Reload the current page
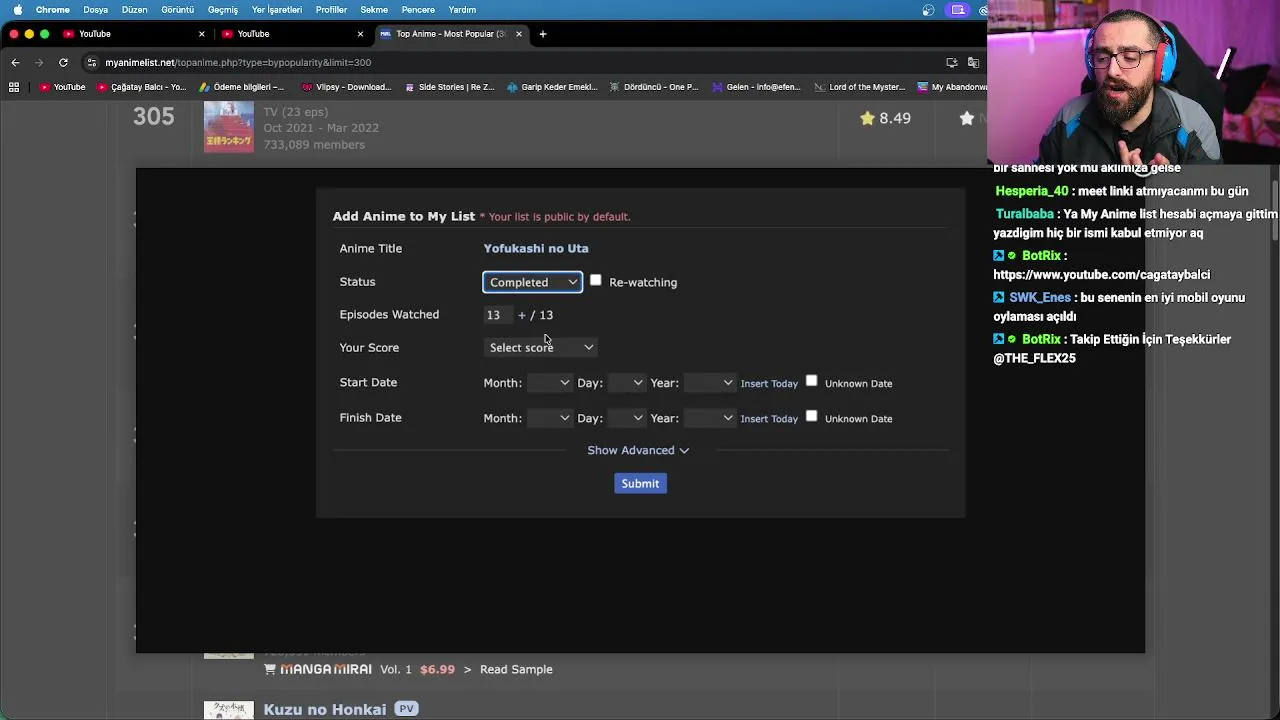Viewport: 1280px width, 720px height. 63,62
